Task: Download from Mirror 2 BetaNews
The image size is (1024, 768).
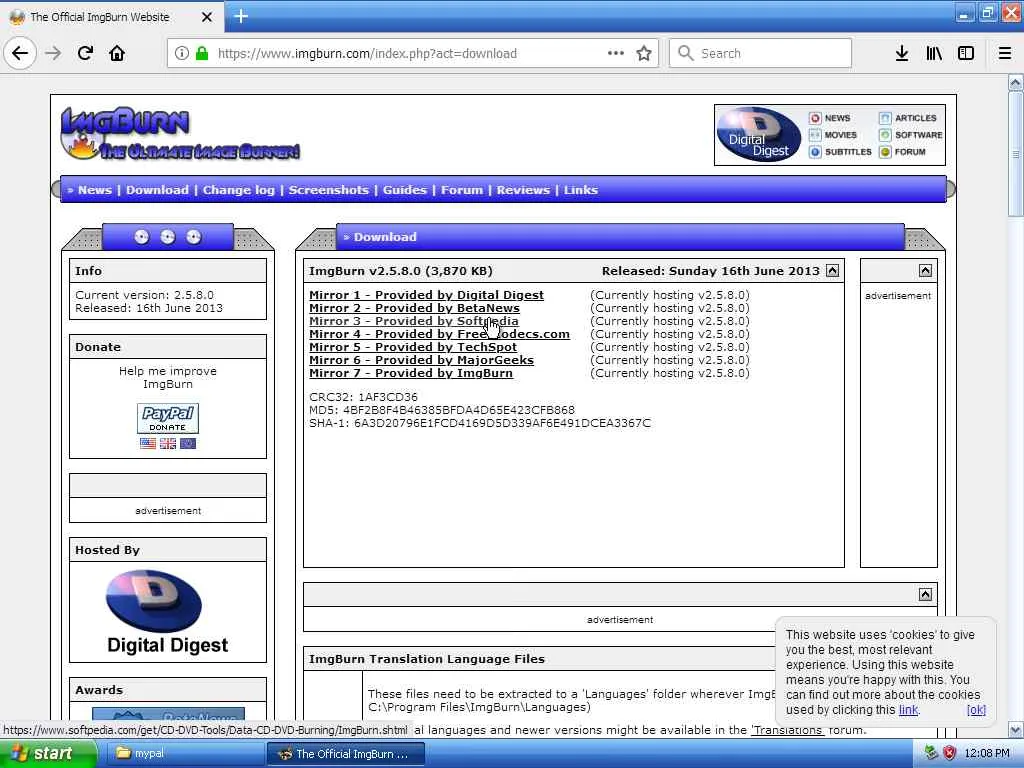Action: (414, 308)
